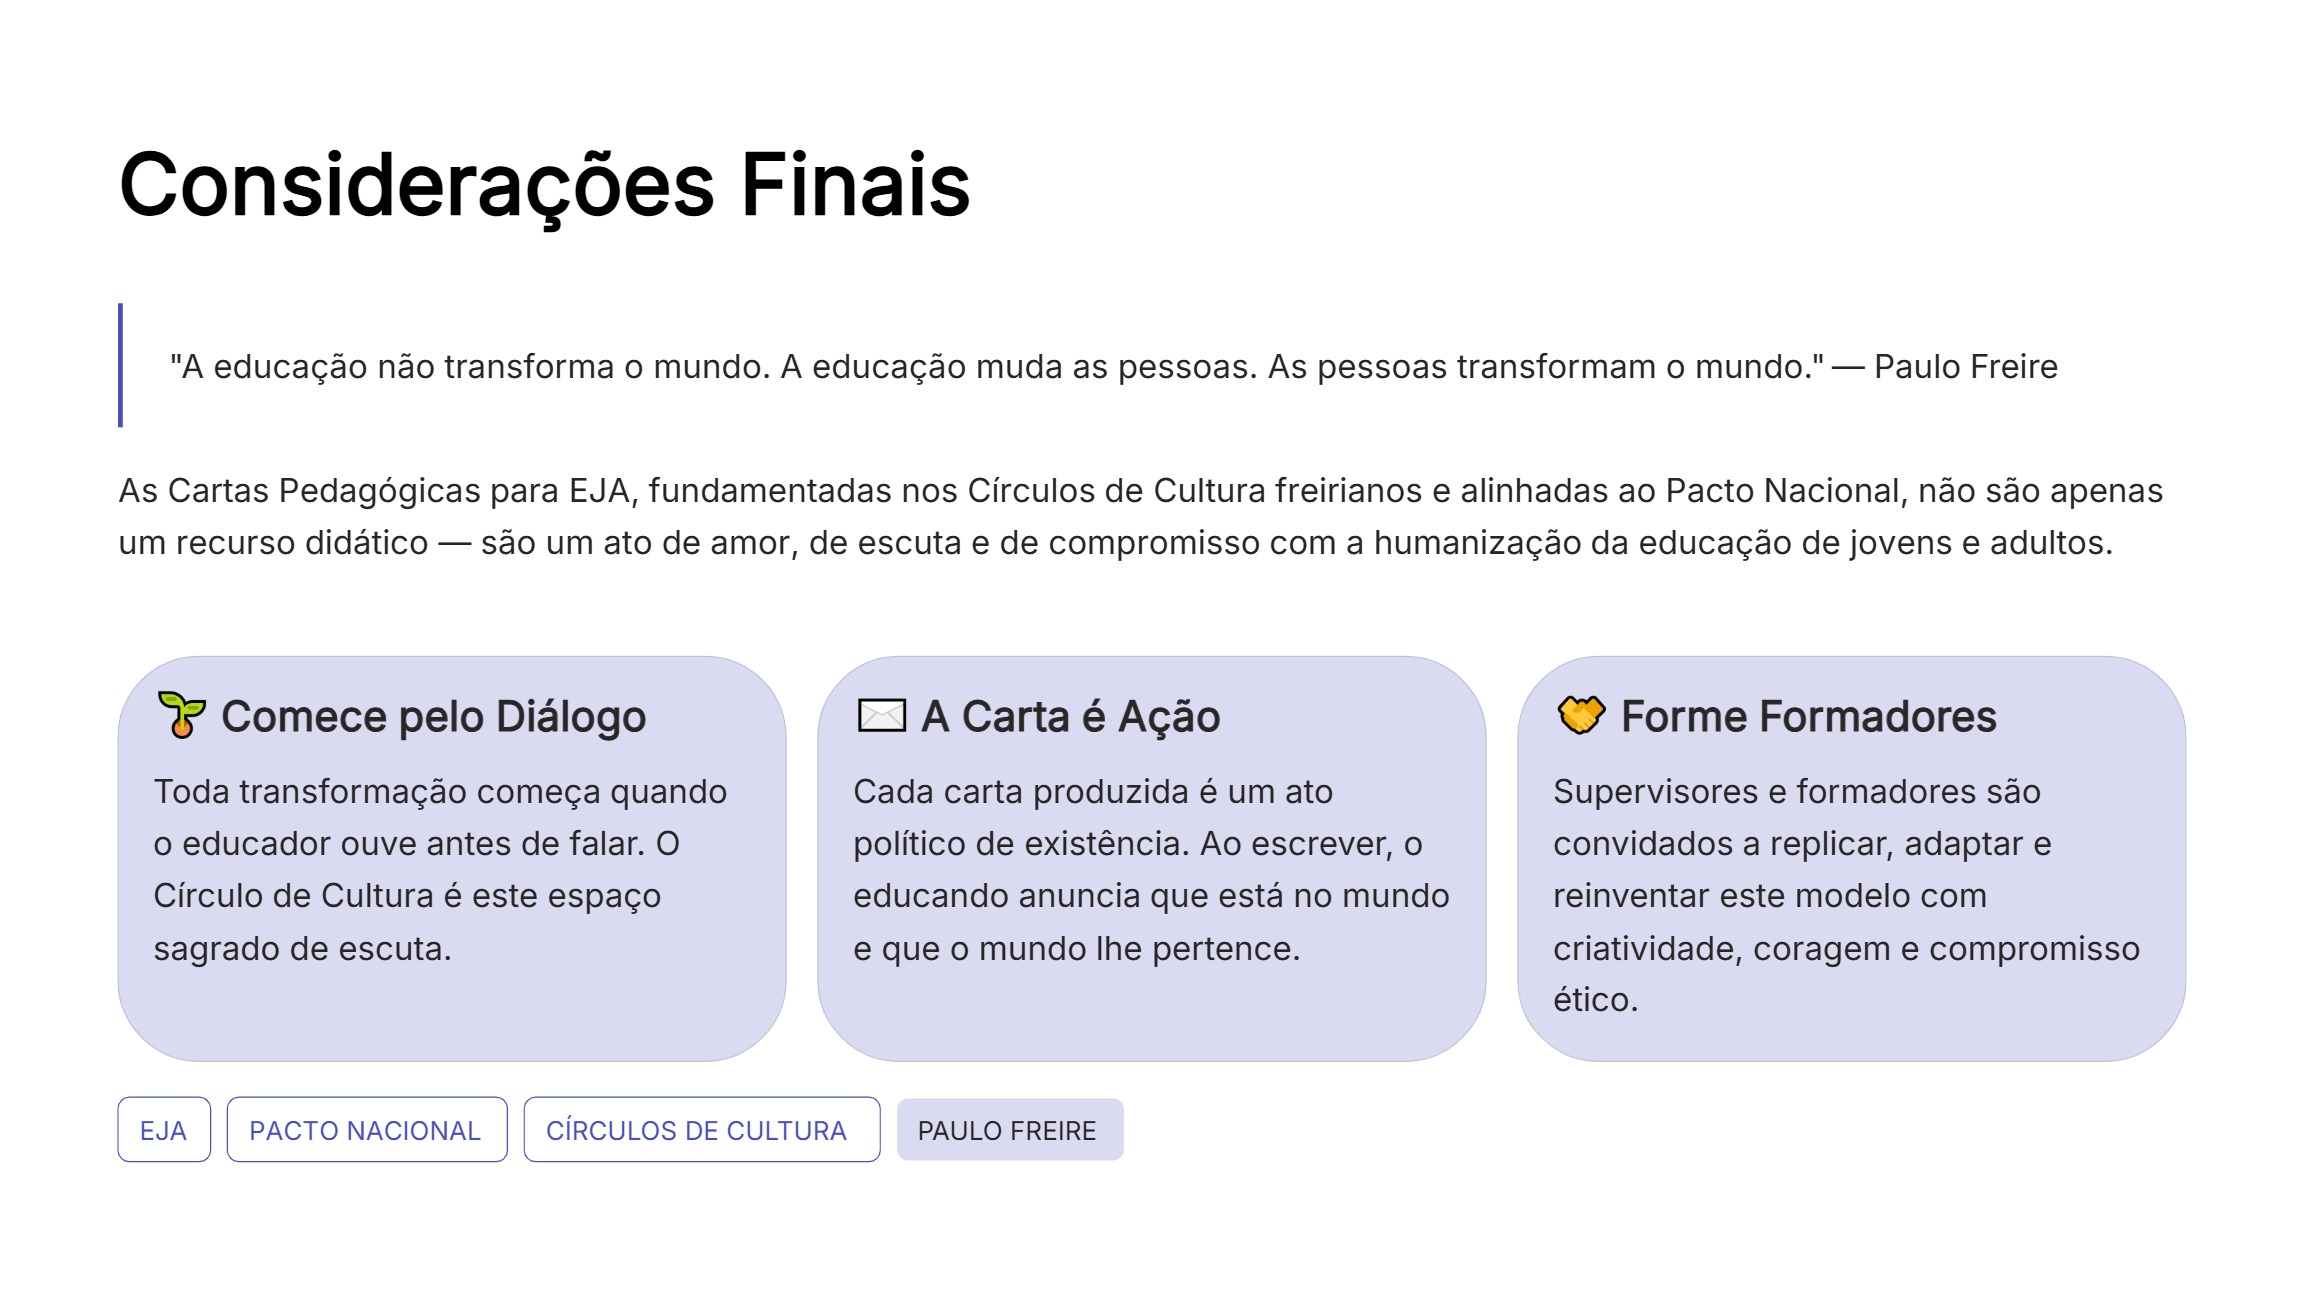The height and width of the screenshot is (1296, 2304).
Task: Click the Considerações Finais title
Action: pos(545,185)
